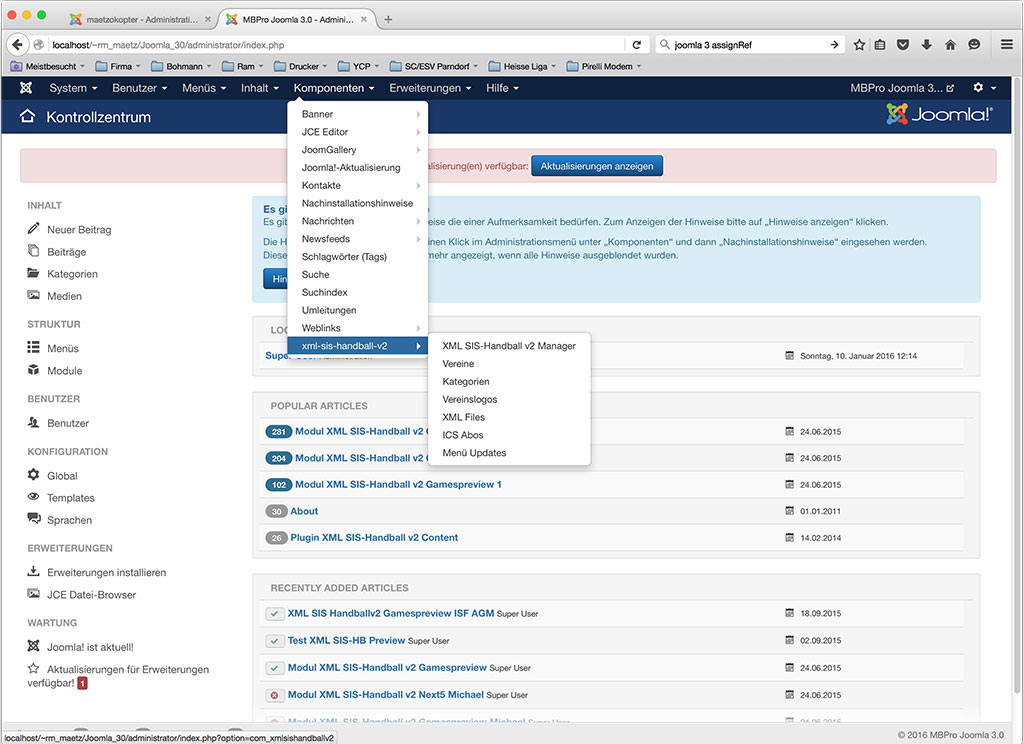Screen dimensions: 1024x744
Task: Select Umleitungen in Komponenten menu
Action: [358, 310]
